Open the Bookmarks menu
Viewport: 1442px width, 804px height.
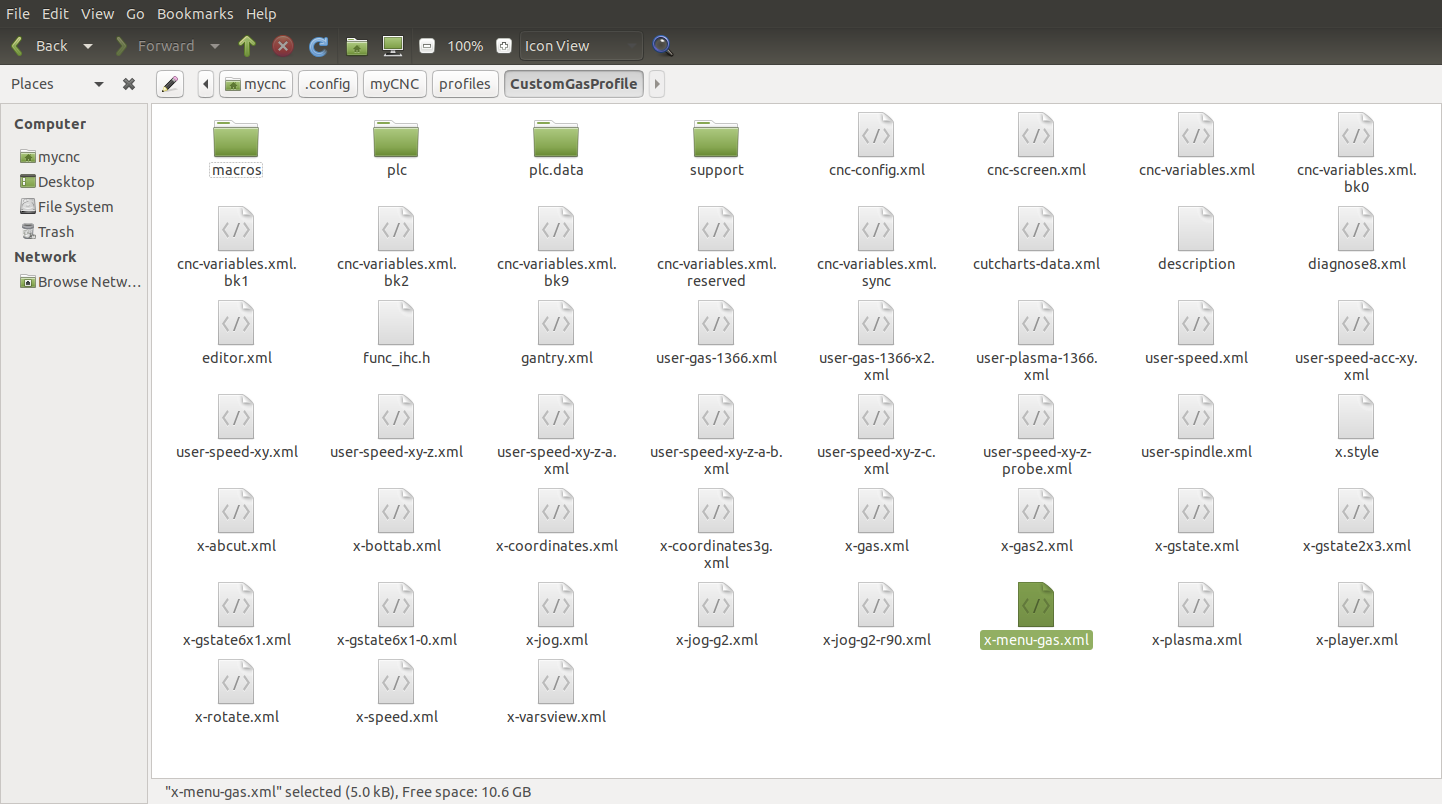point(195,14)
